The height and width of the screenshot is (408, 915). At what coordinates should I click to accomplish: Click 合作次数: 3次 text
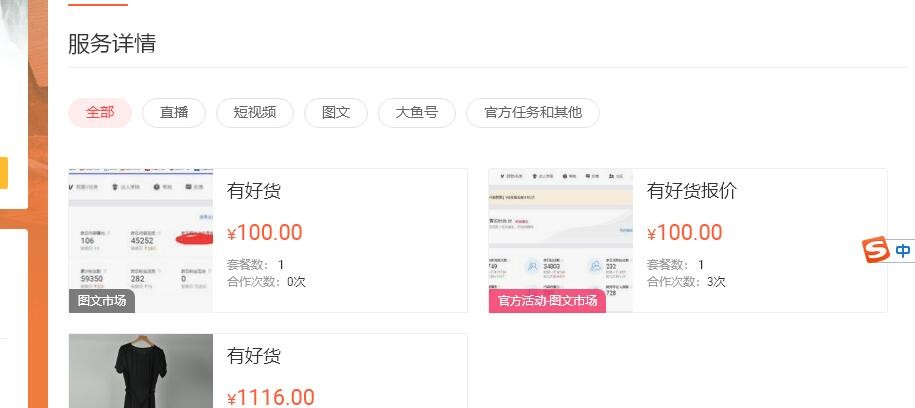click(686, 282)
